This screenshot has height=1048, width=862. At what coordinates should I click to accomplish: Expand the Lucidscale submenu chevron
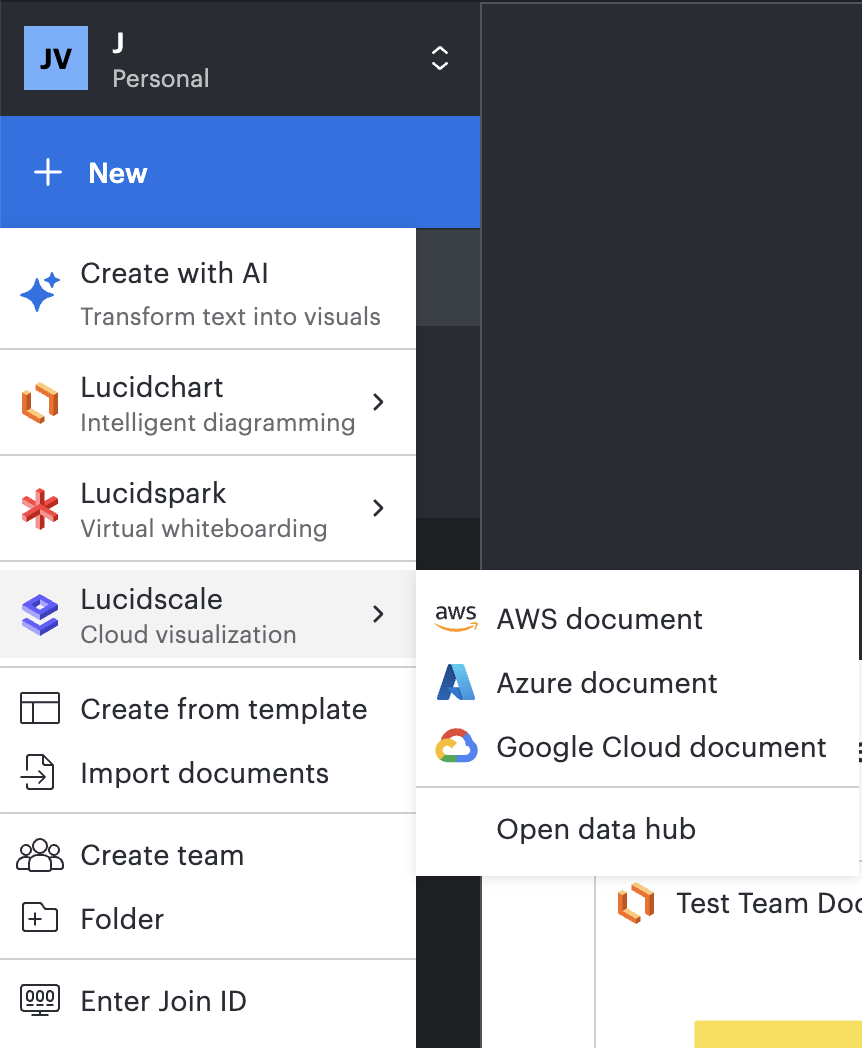coord(378,614)
